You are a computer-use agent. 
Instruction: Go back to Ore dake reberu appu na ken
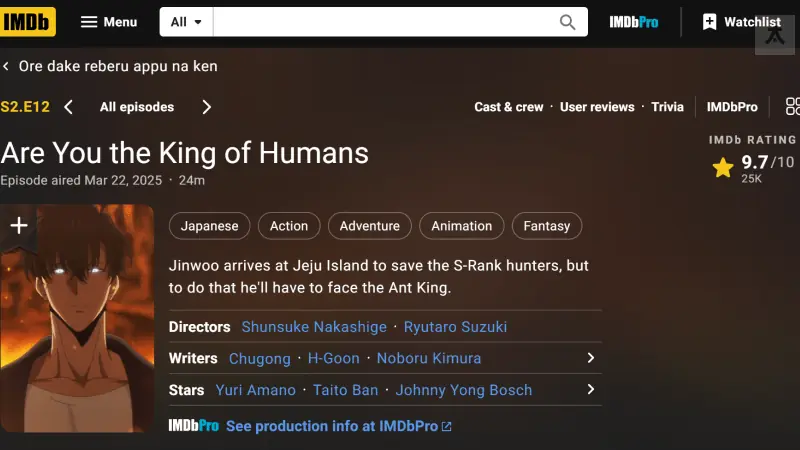110,66
